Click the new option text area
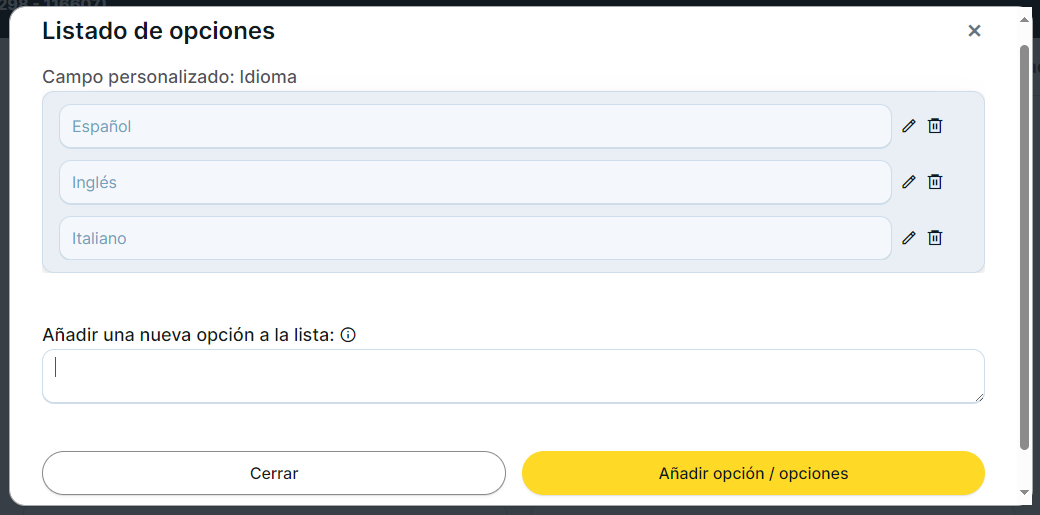 pyautogui.click(x=513, y=376)
